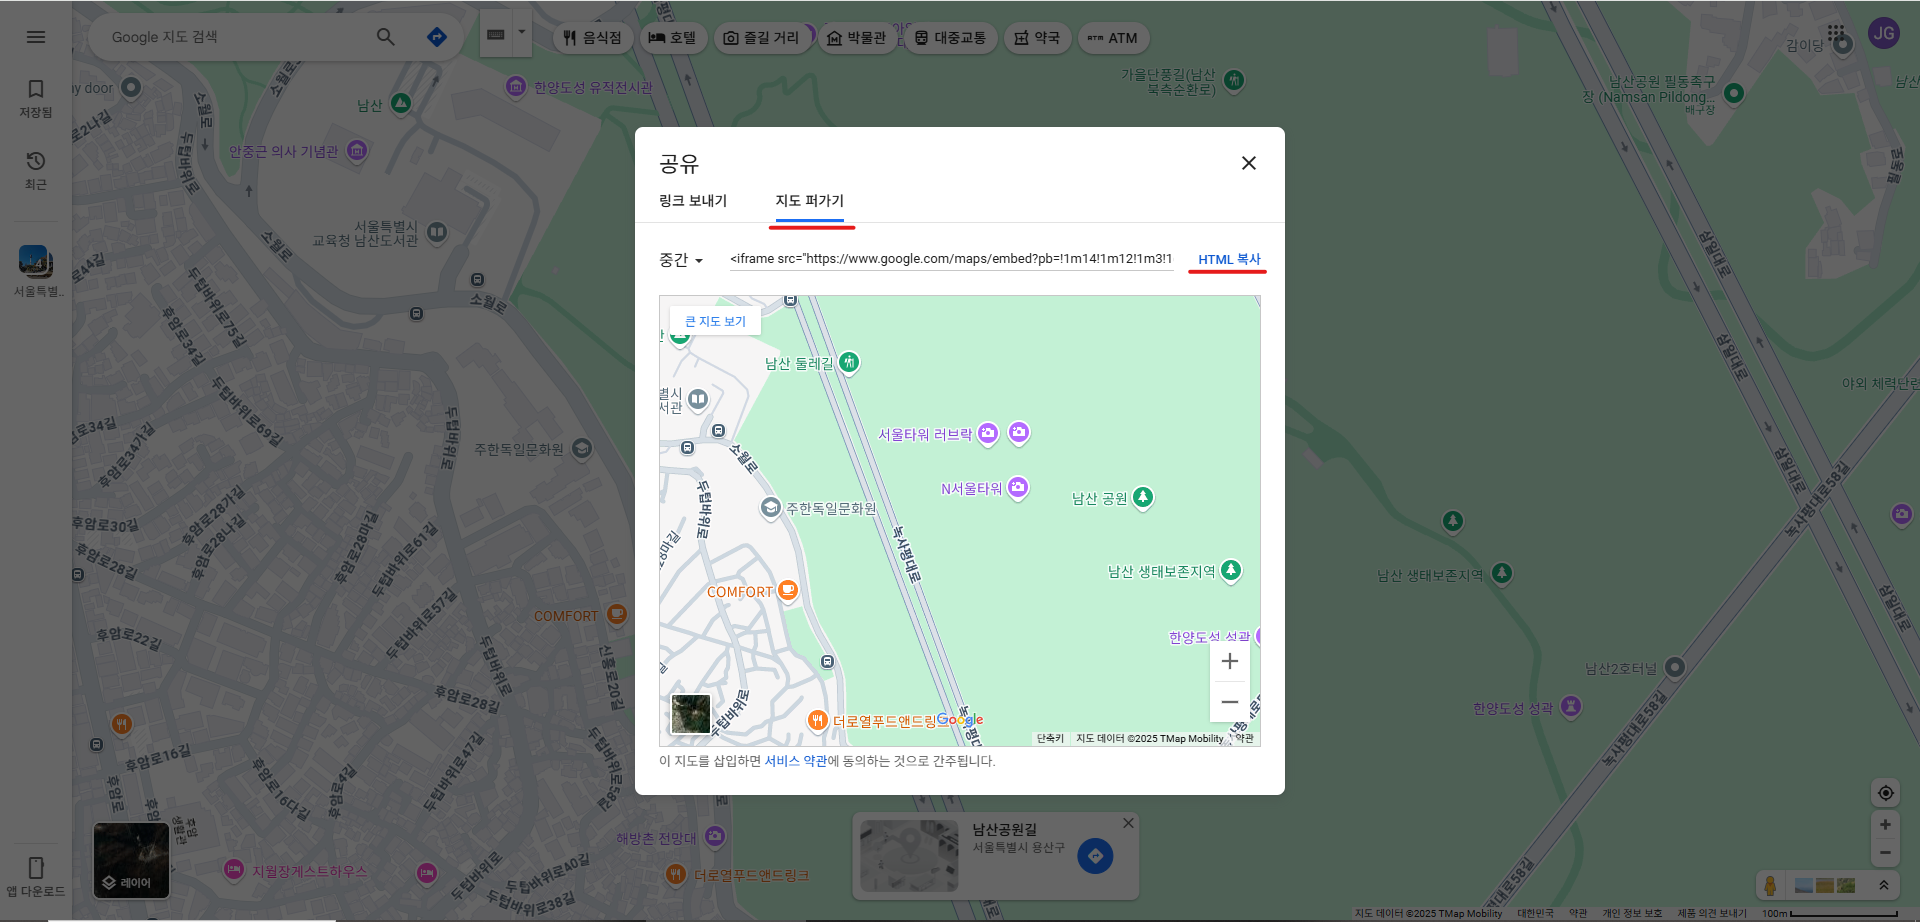This screenshot has height=922, width=1920.
Task: Click the COMFORT cafe pin in preview
Action: 788,591
